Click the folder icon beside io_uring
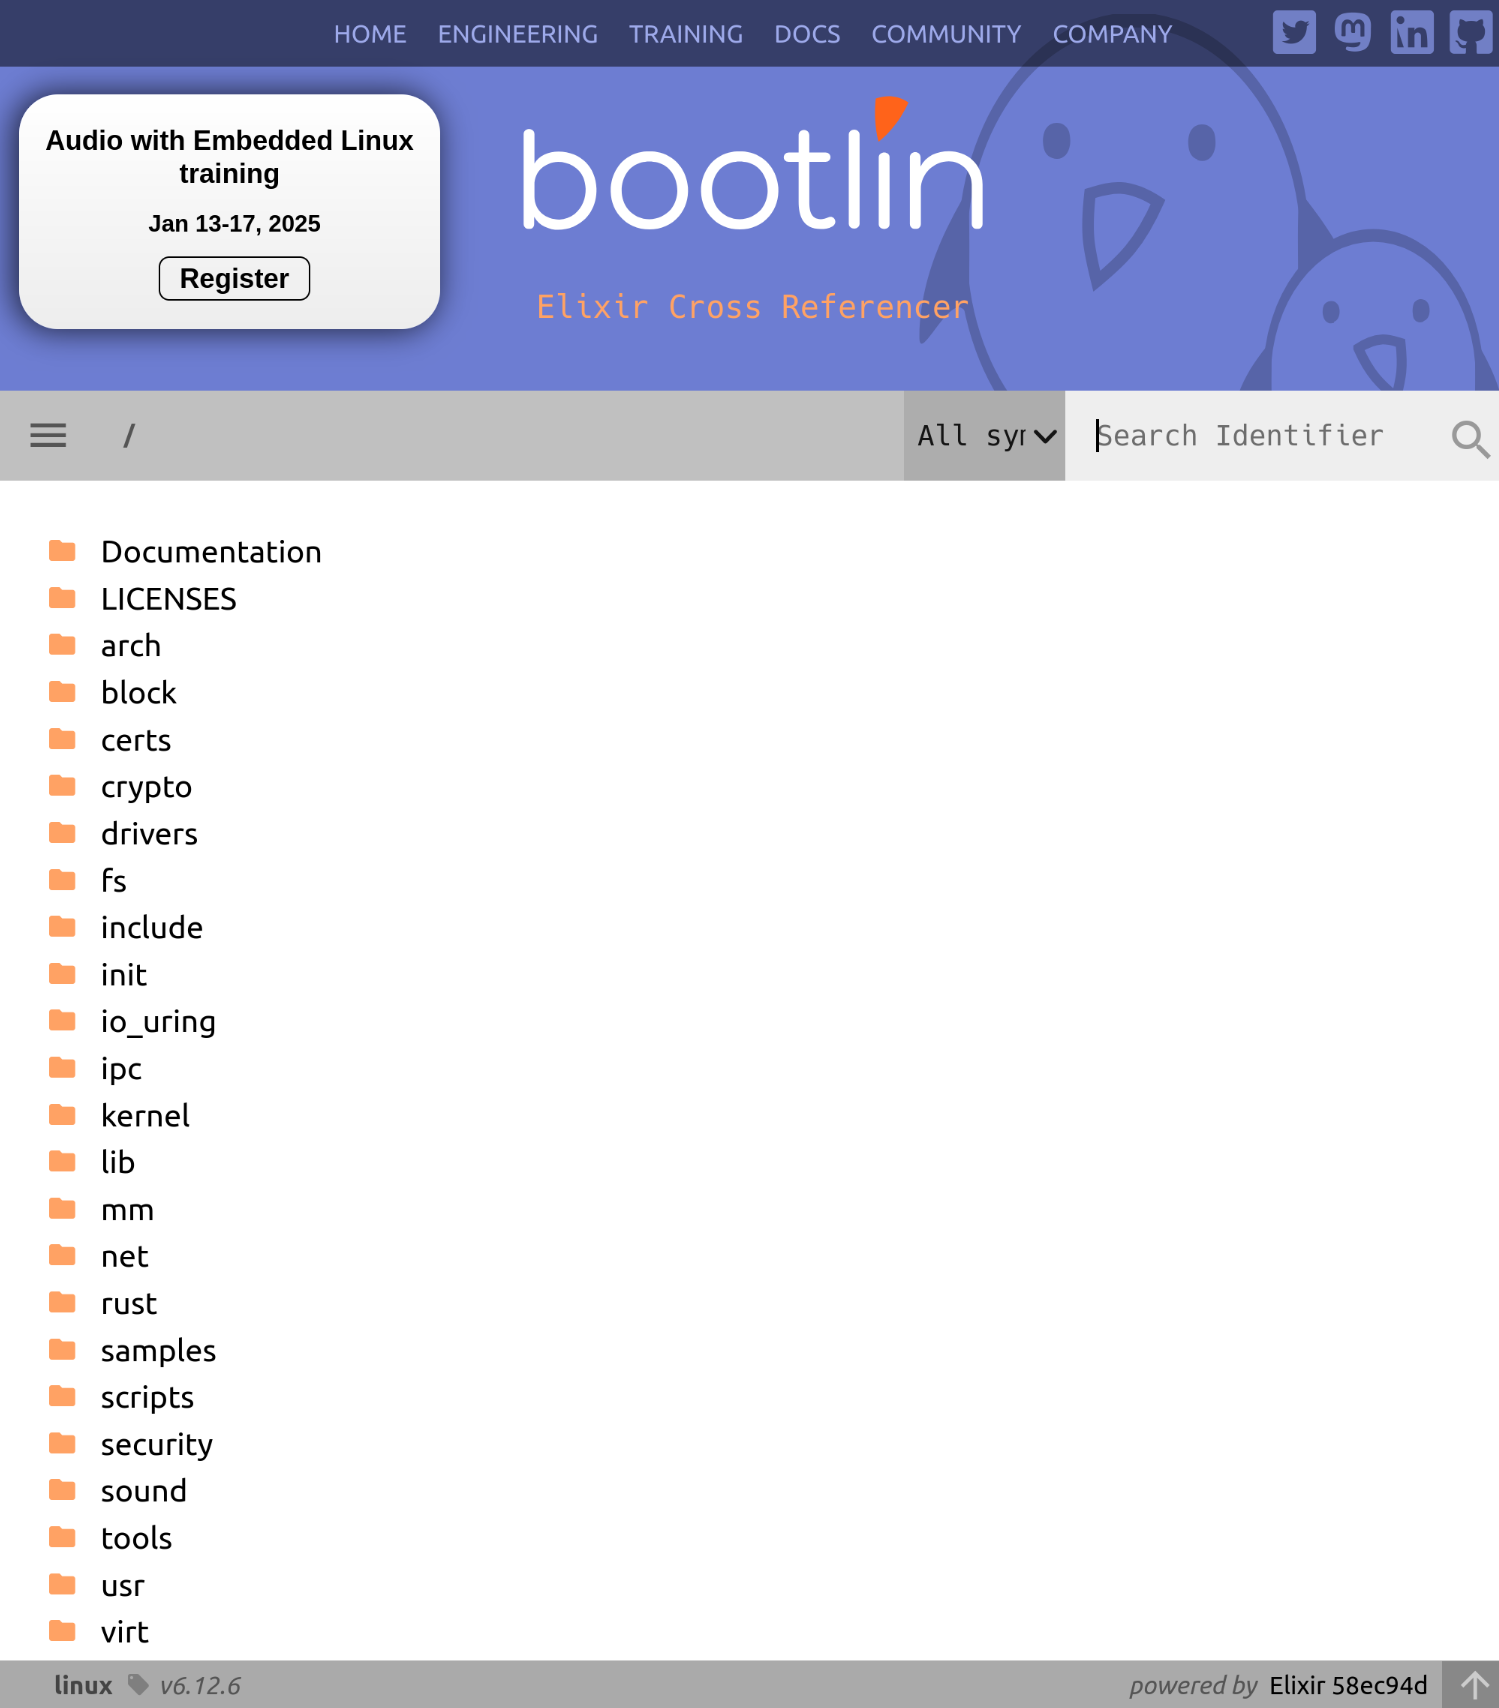Screen dimensions: 1499x1708 [62, 1021]
